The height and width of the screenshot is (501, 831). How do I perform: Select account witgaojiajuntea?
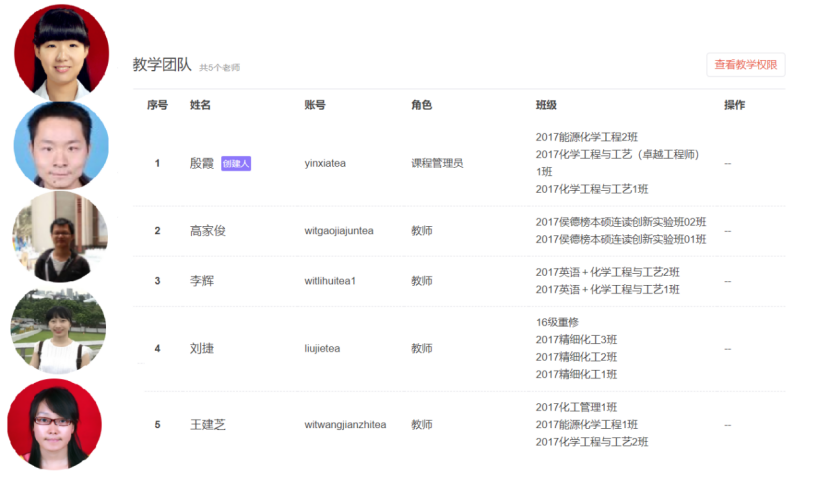(339, 231)
